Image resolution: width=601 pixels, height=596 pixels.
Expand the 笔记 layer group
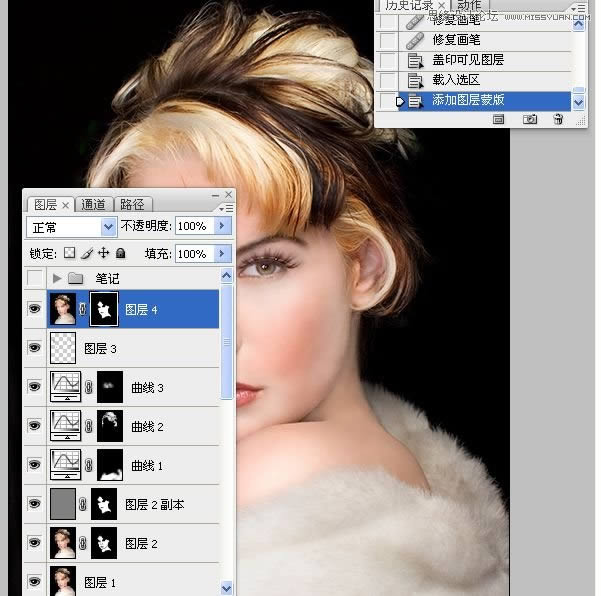tap(57, 278)
